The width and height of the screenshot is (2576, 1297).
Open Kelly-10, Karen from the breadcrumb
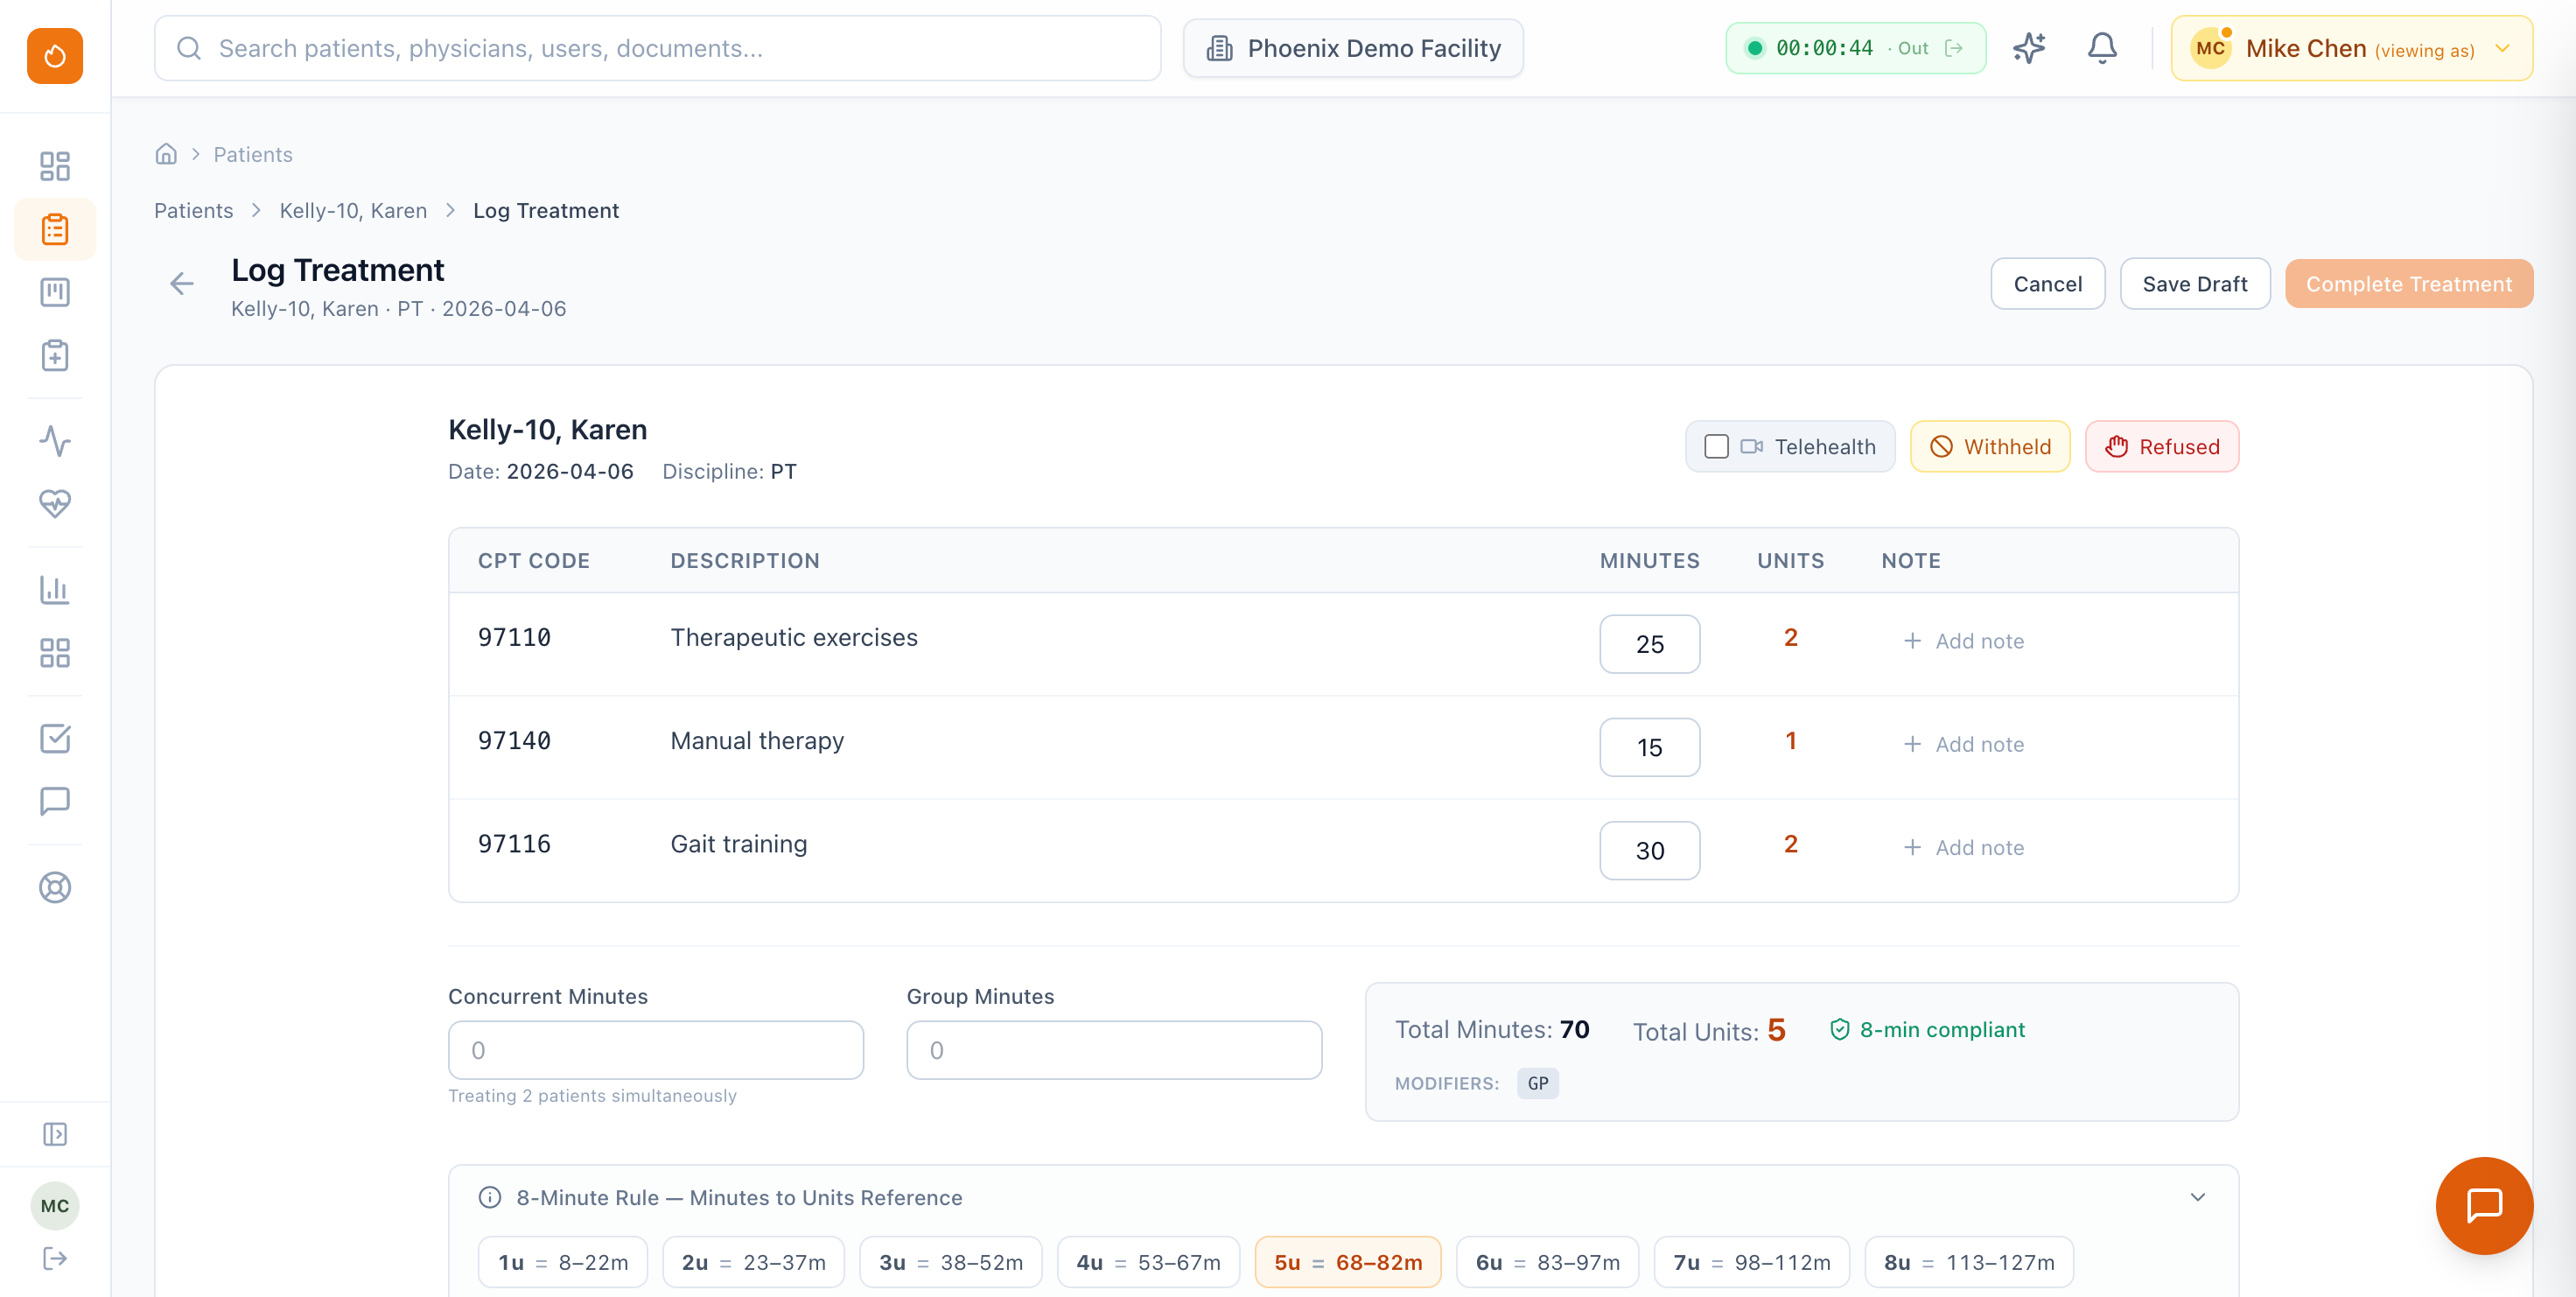(x=352, y=210)
